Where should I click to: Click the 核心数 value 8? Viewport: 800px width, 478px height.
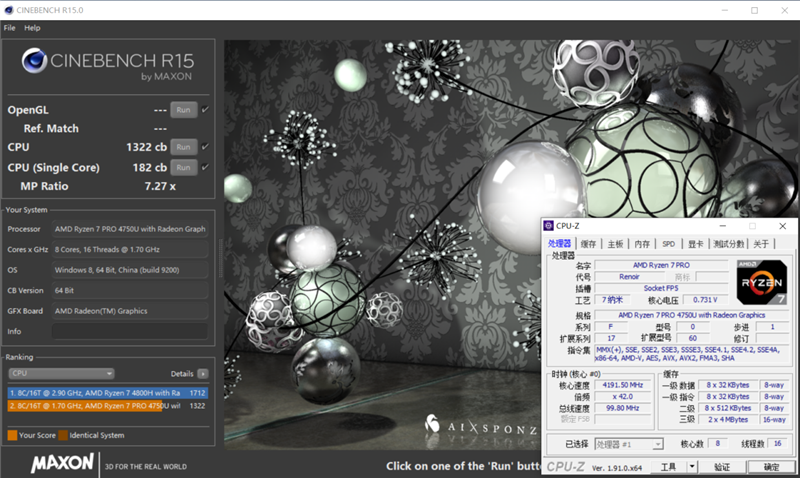[717, 444]
